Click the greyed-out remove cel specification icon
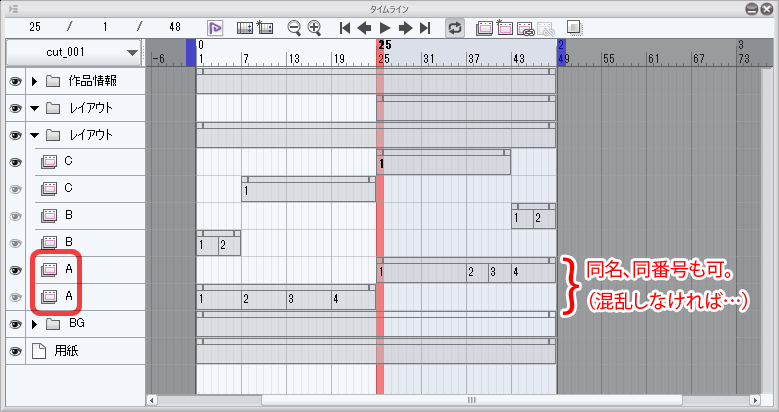This screenshot has width=779, height=412. [x=545, y=29]
